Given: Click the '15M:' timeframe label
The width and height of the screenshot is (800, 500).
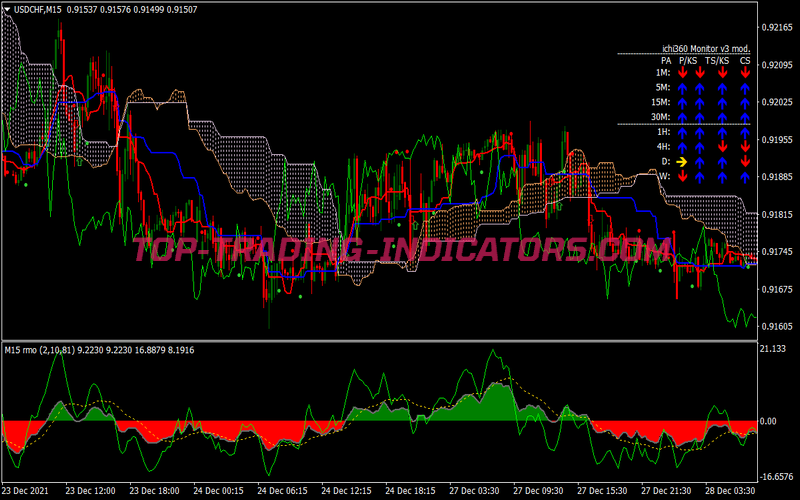Looking at the screenshot, I should pos(661,103).
